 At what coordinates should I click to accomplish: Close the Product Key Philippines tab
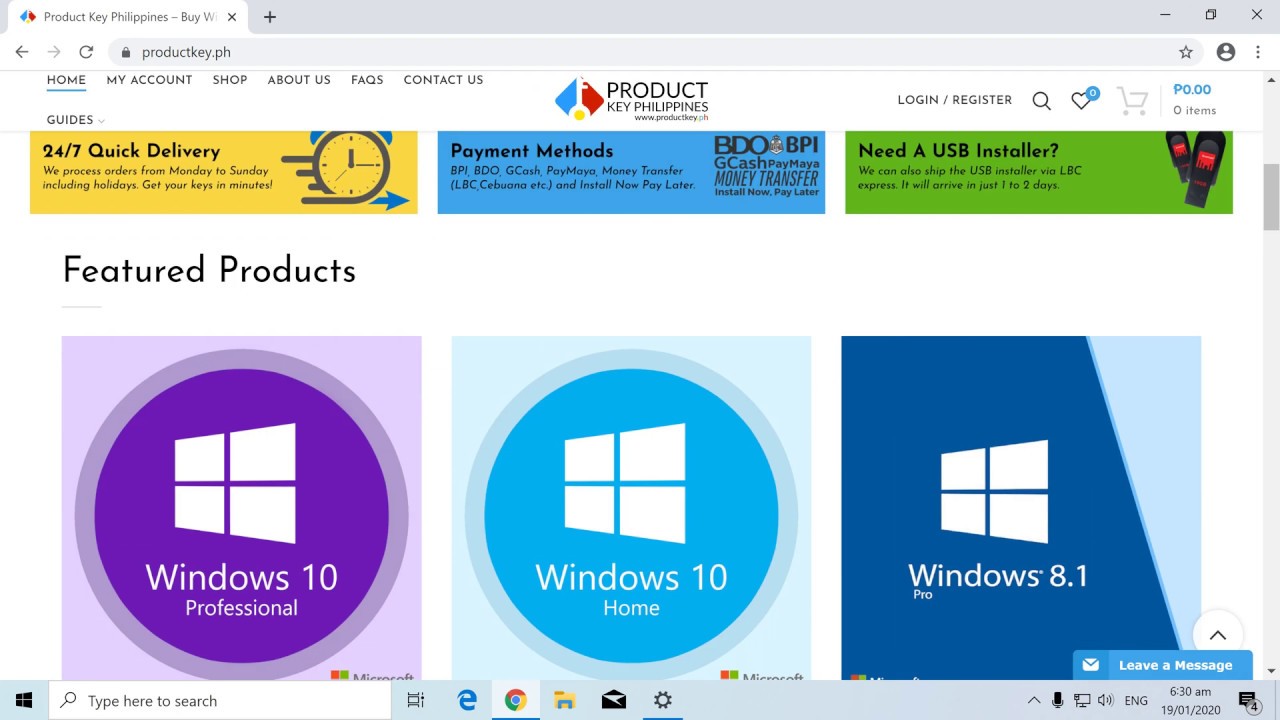pyautogui.click(x=232, y=17)
